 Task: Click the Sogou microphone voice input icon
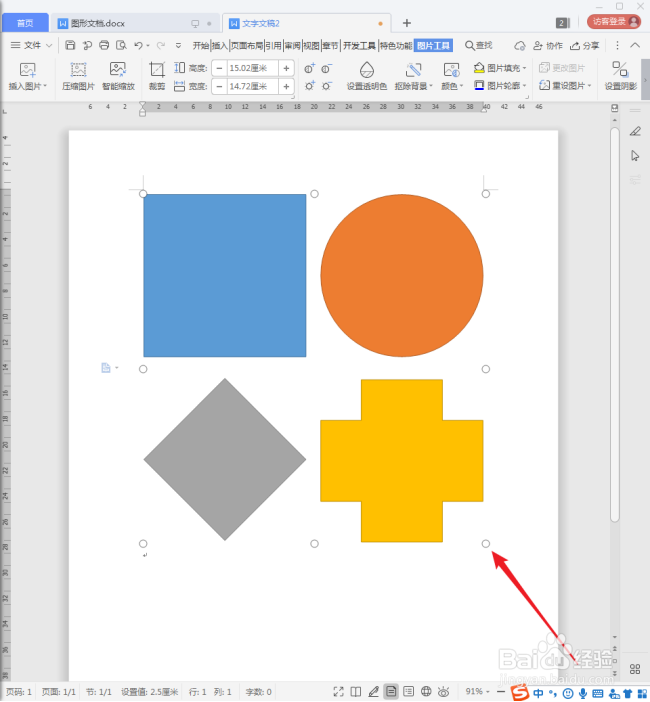583,693
